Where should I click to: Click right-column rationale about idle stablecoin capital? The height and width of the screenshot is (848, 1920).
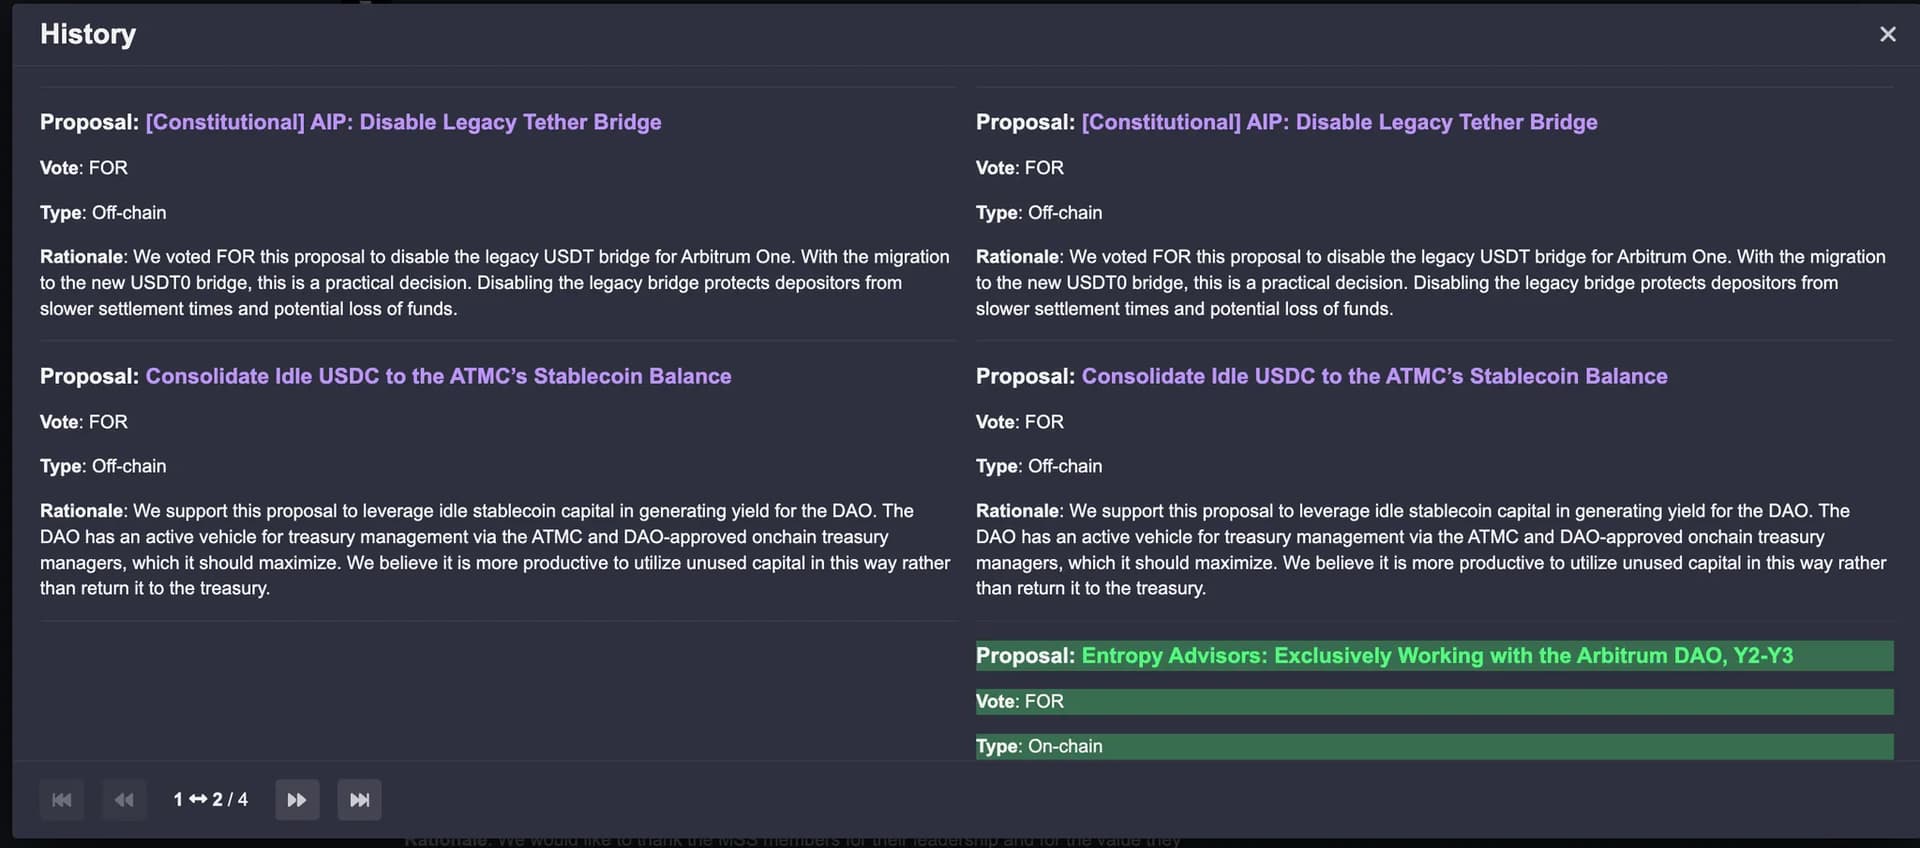point(1431,549)
